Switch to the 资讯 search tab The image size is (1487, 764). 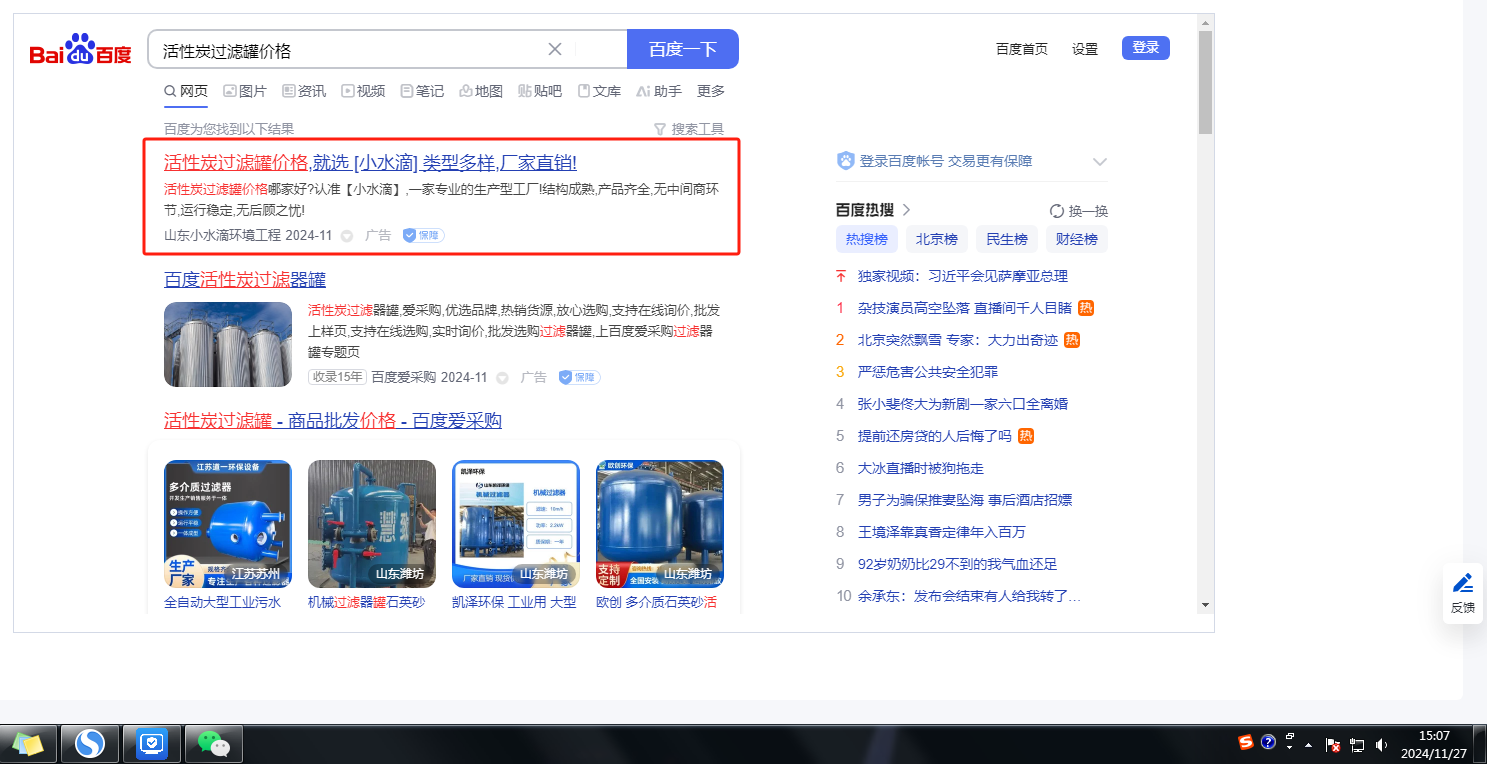point(304,91)
